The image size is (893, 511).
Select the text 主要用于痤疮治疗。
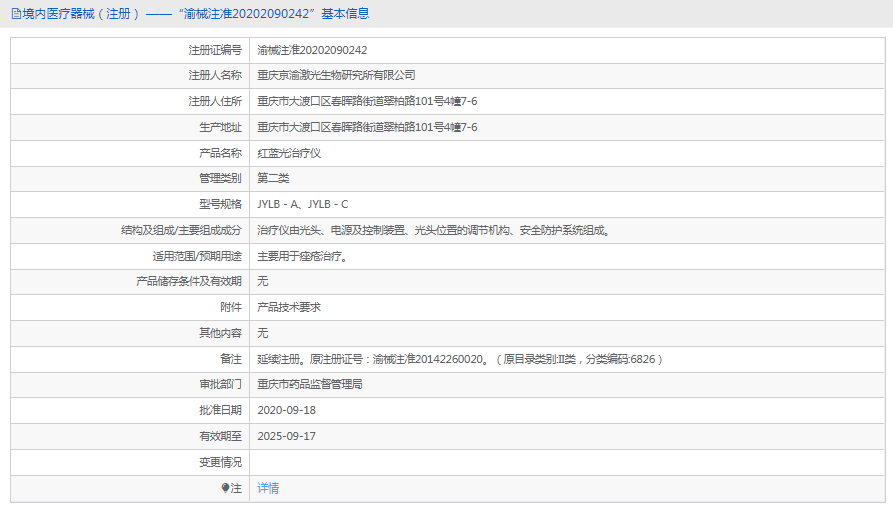pos(302,256)
